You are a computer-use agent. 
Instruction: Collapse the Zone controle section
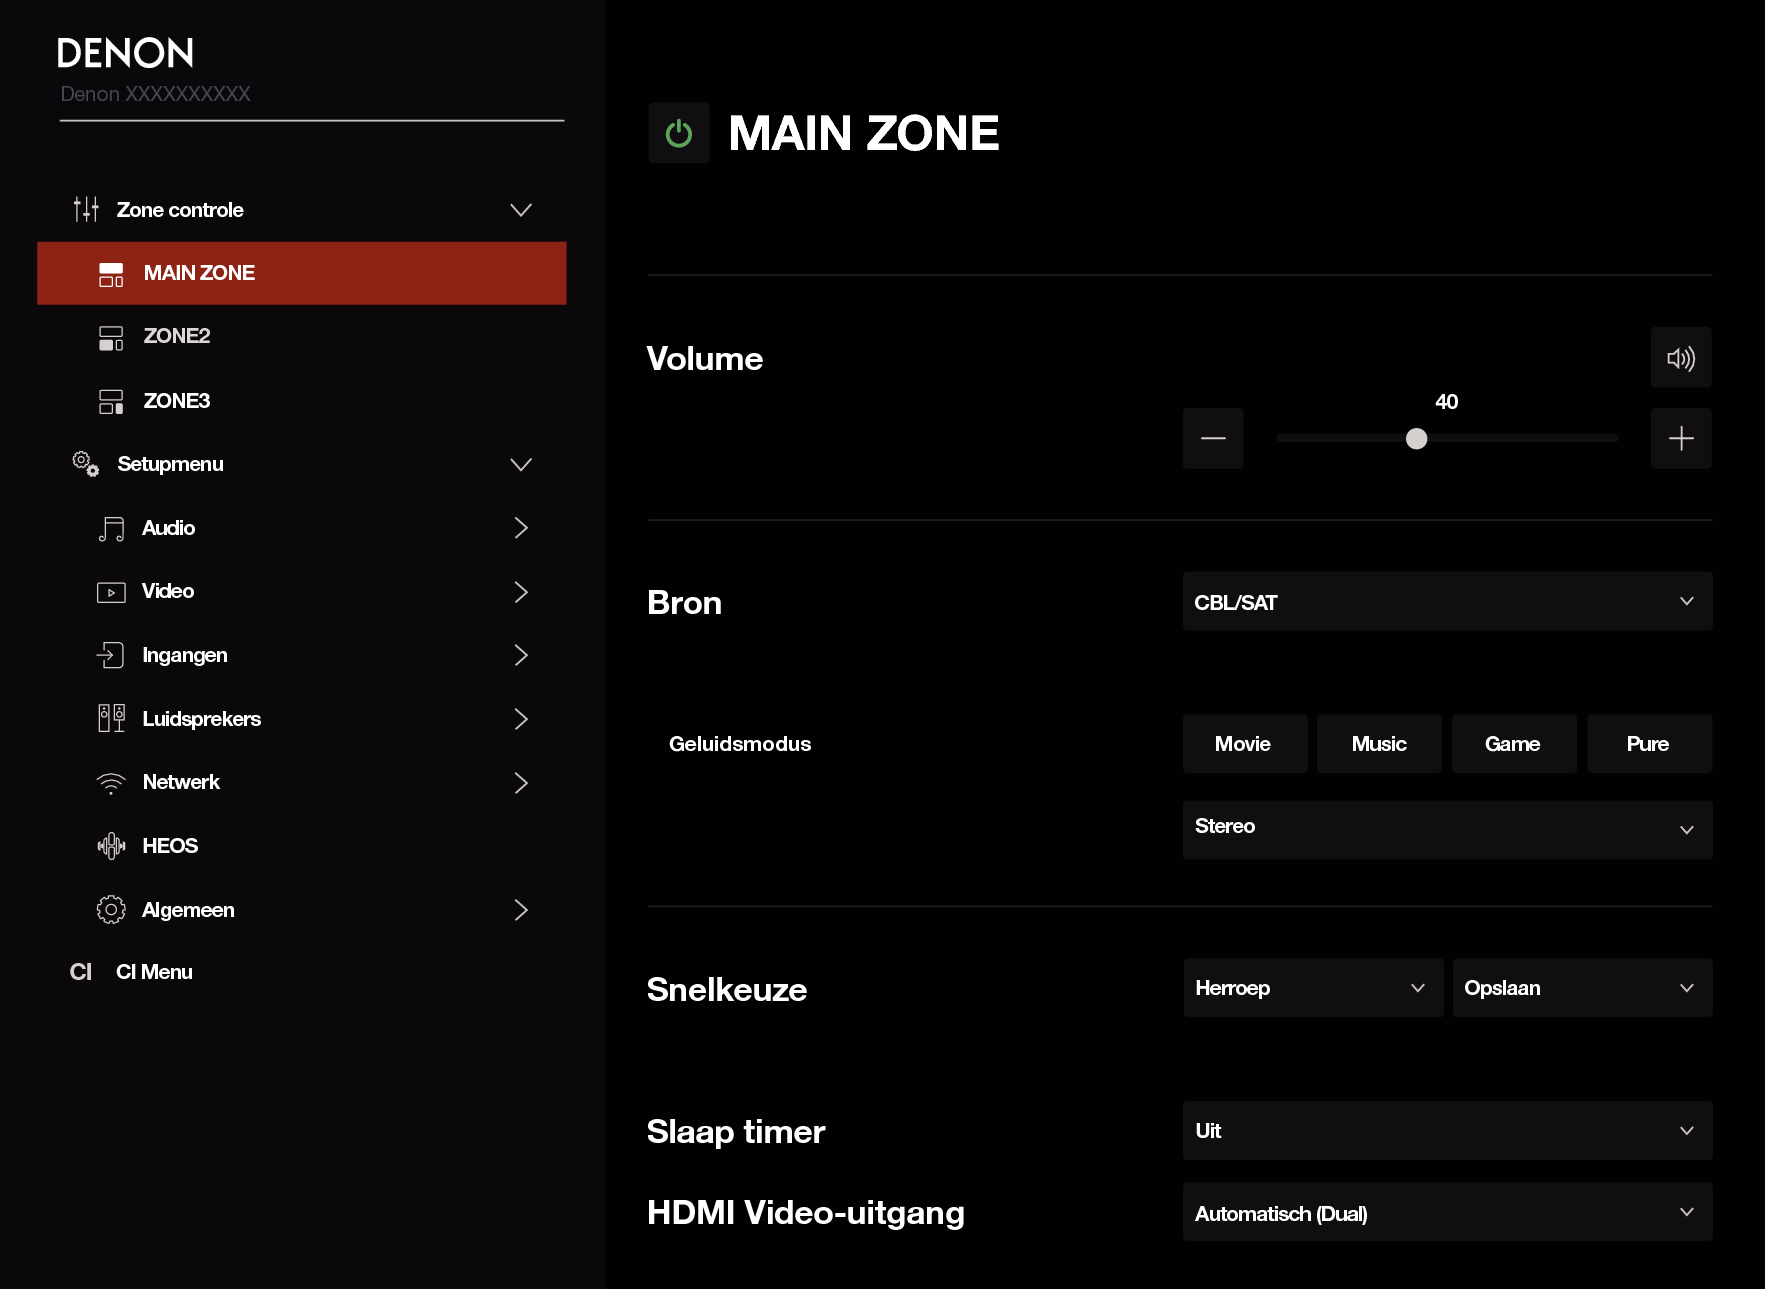click(520, 210)
